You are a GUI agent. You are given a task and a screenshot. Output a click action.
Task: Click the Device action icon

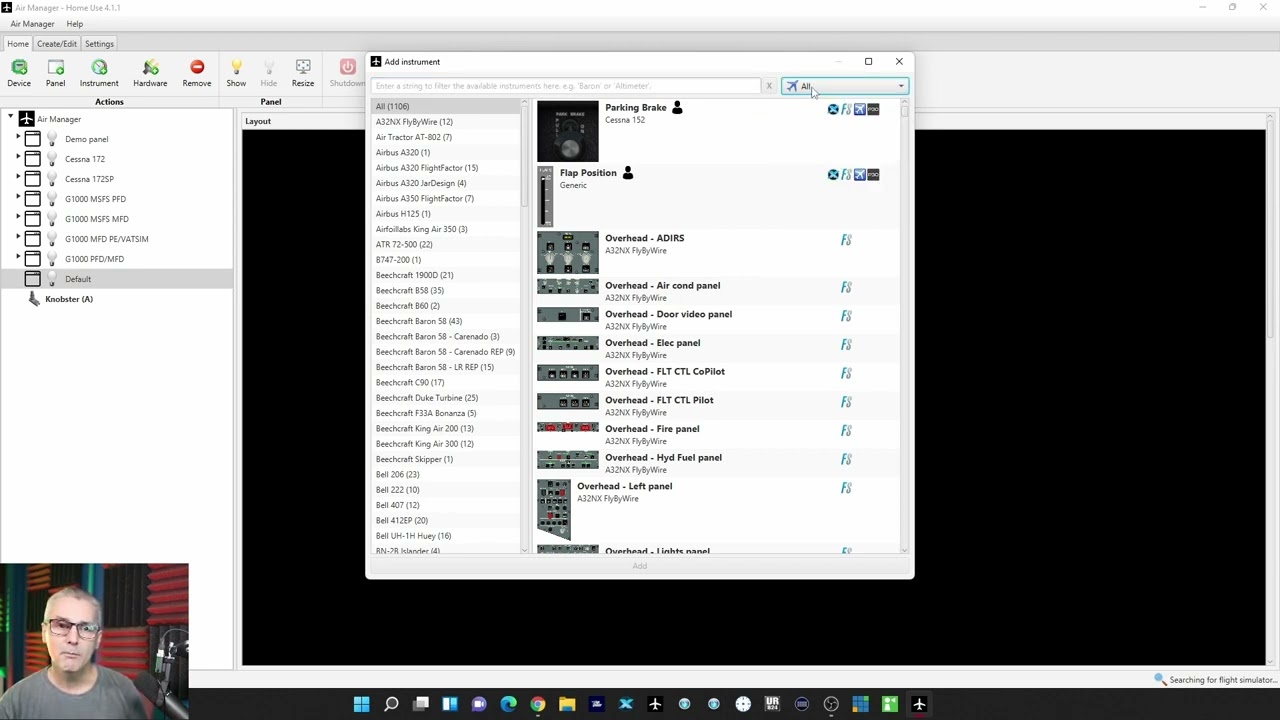coord(19,67)
